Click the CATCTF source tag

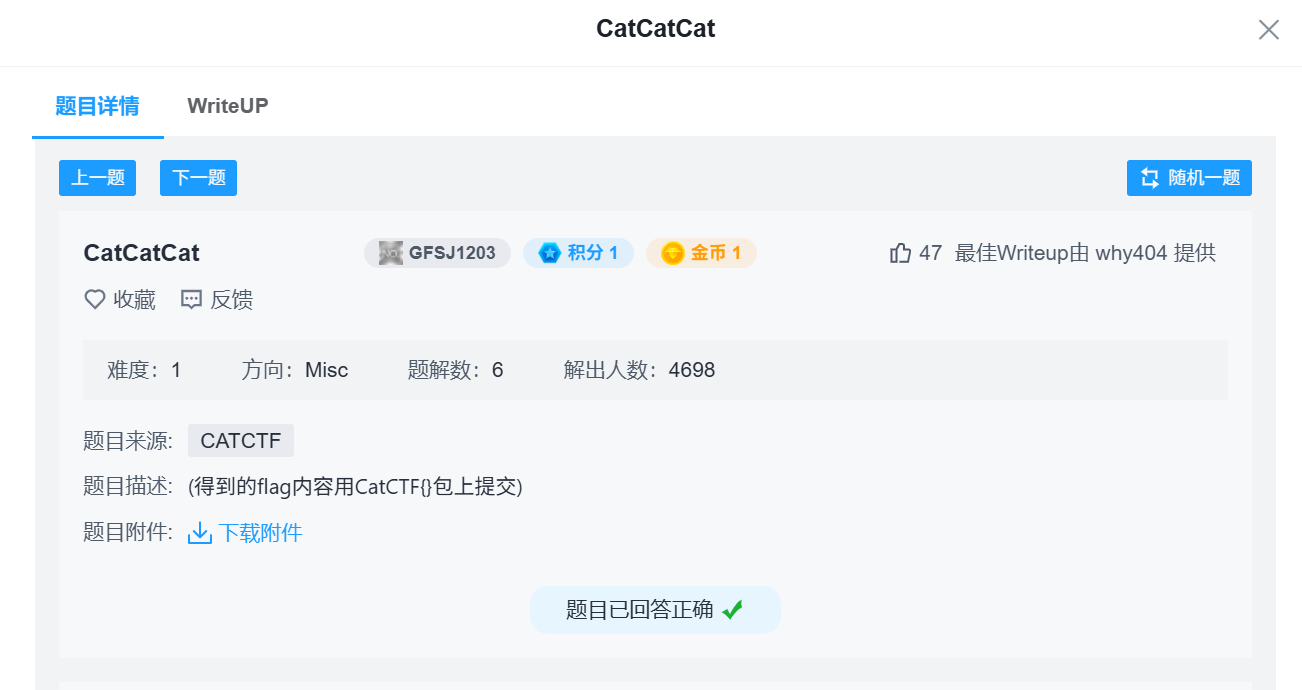[x=240, y=440]
